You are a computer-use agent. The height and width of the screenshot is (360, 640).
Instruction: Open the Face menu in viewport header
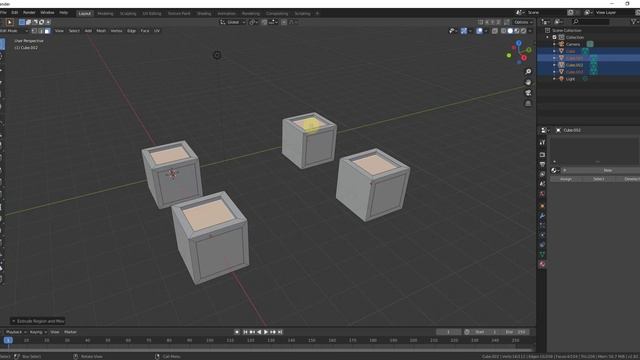point(145,31)
